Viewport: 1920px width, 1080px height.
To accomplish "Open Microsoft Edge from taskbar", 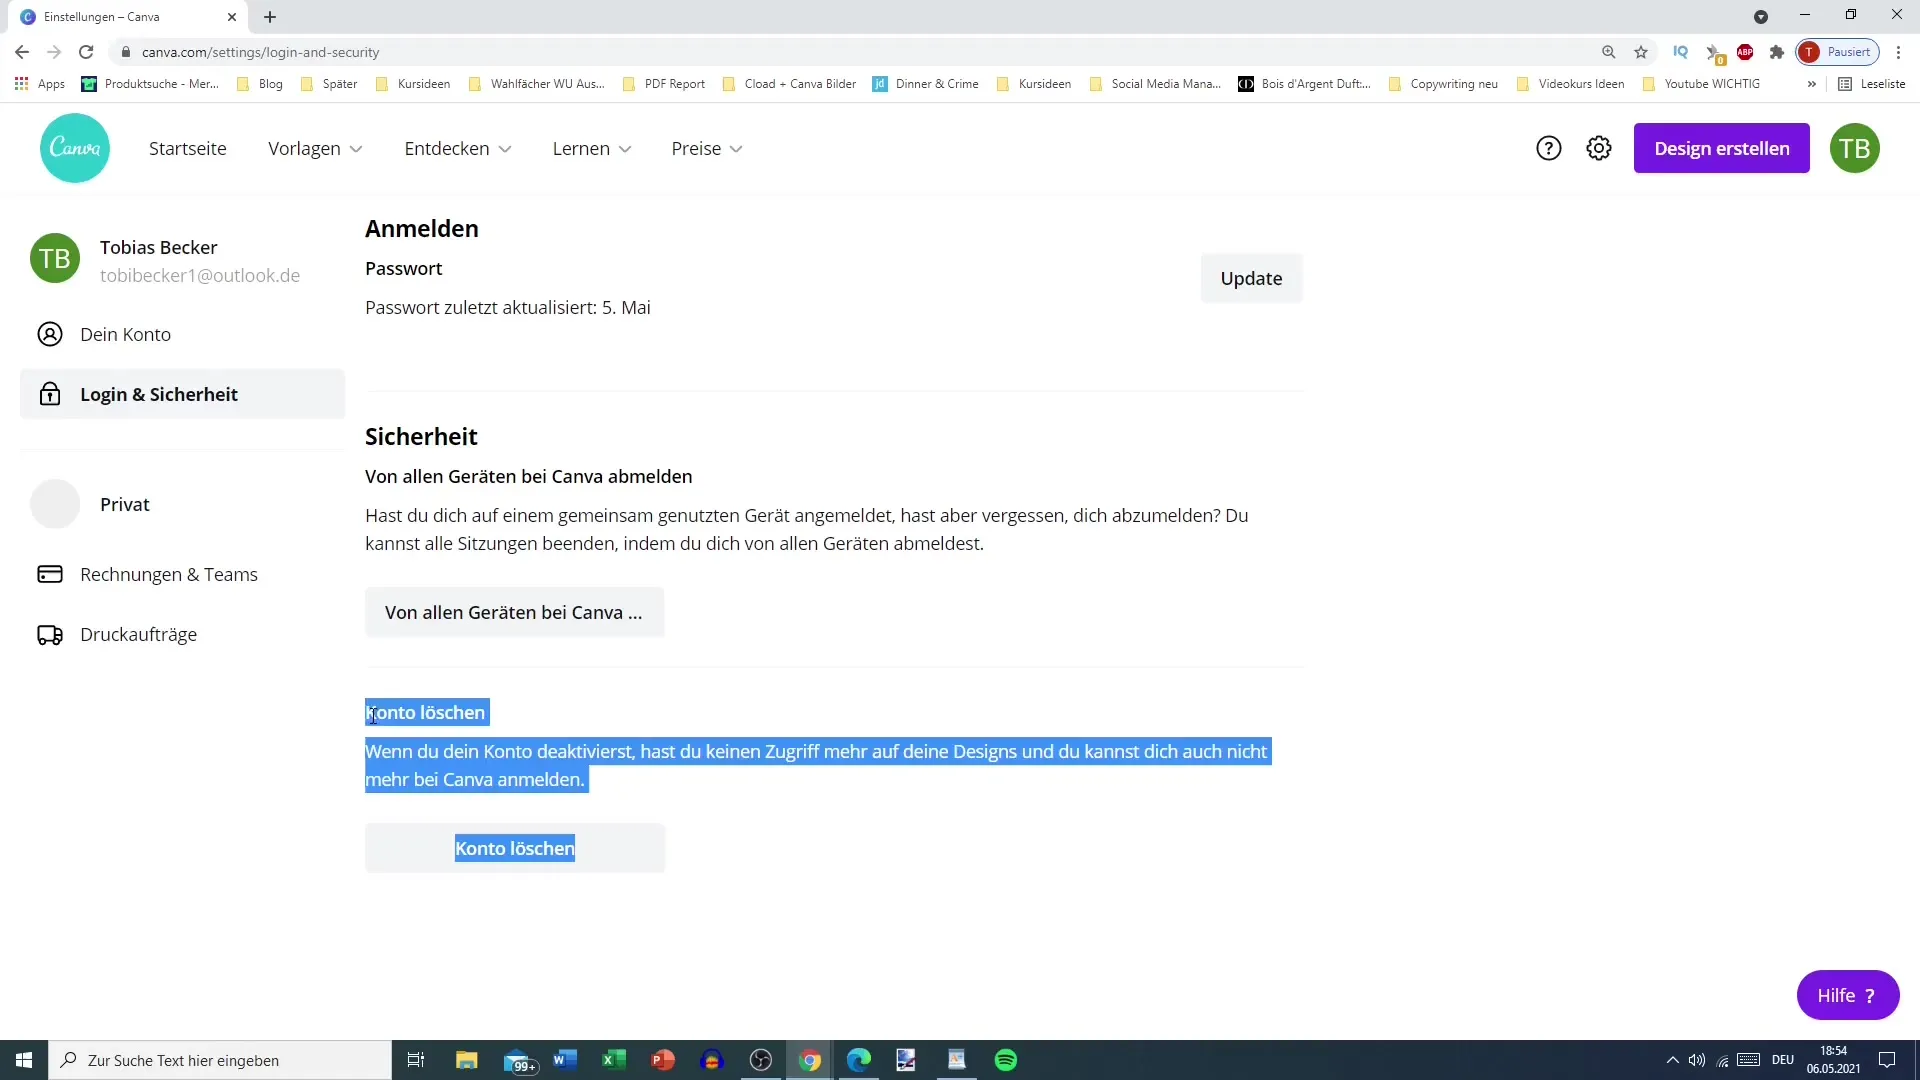I will click(859, 1060).
